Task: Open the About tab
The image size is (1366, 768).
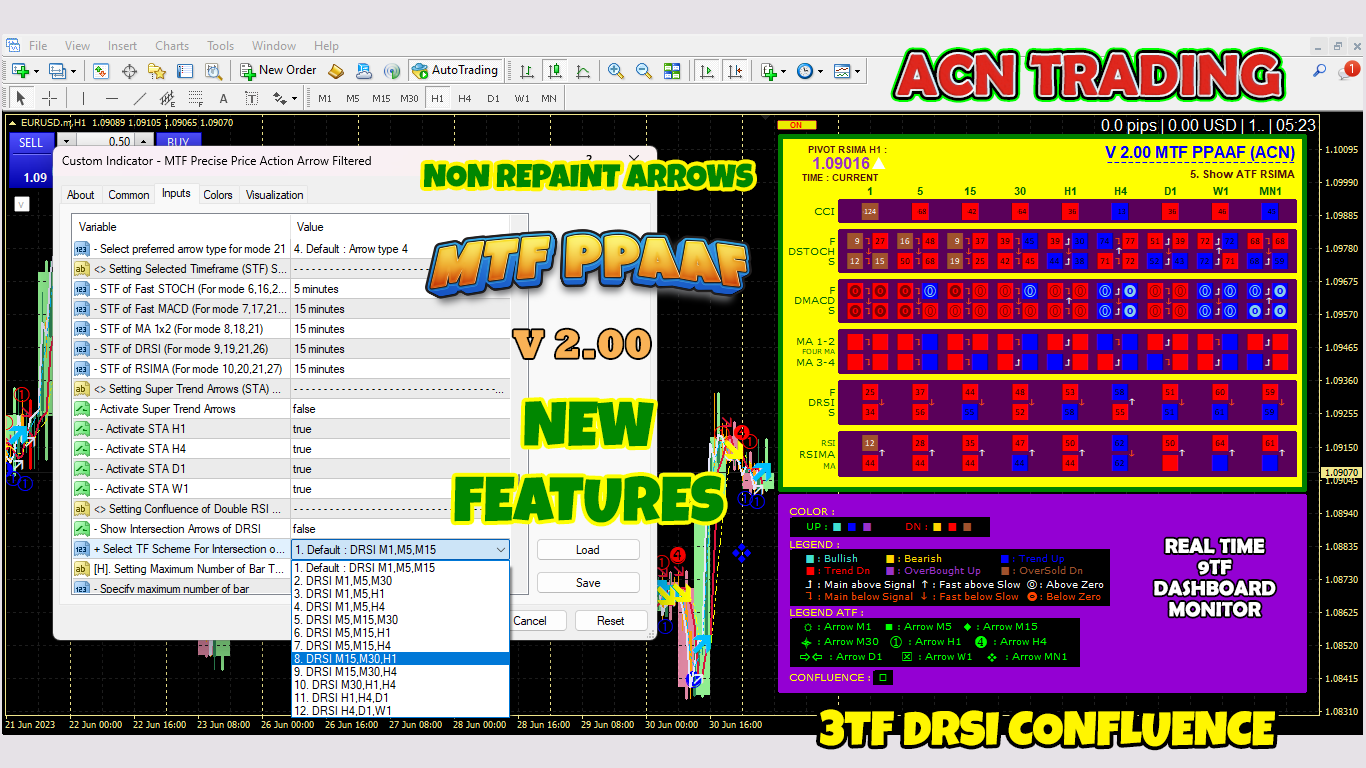Action: pyautogui.click(x=81, y=195)
